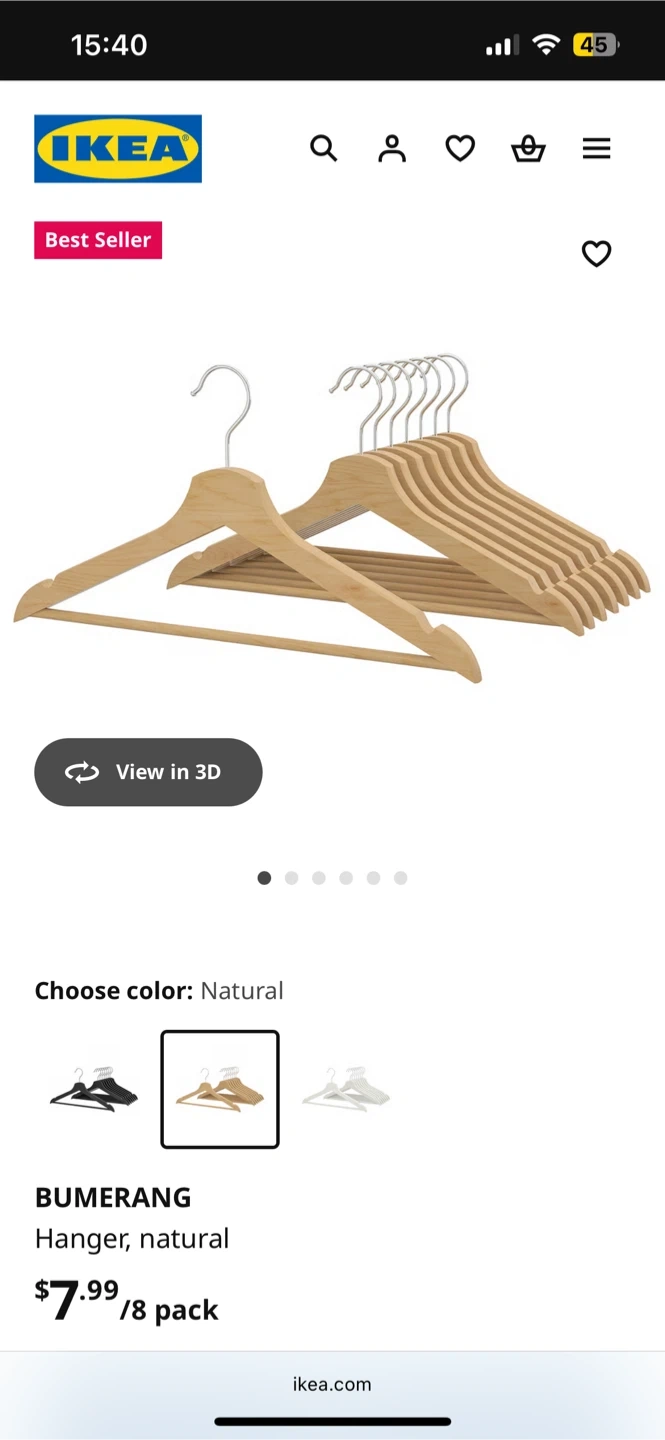Tap the ikea.com address bar
The image size is (665, 1440).
click(x=332, y=1384)
